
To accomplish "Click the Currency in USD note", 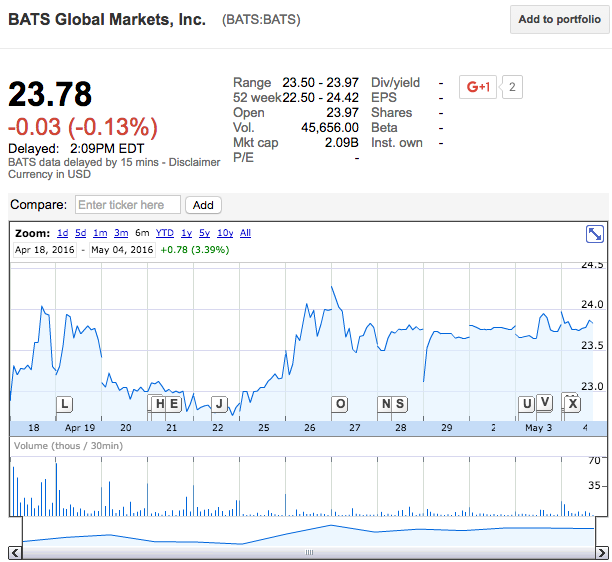I will pos(50,174).
